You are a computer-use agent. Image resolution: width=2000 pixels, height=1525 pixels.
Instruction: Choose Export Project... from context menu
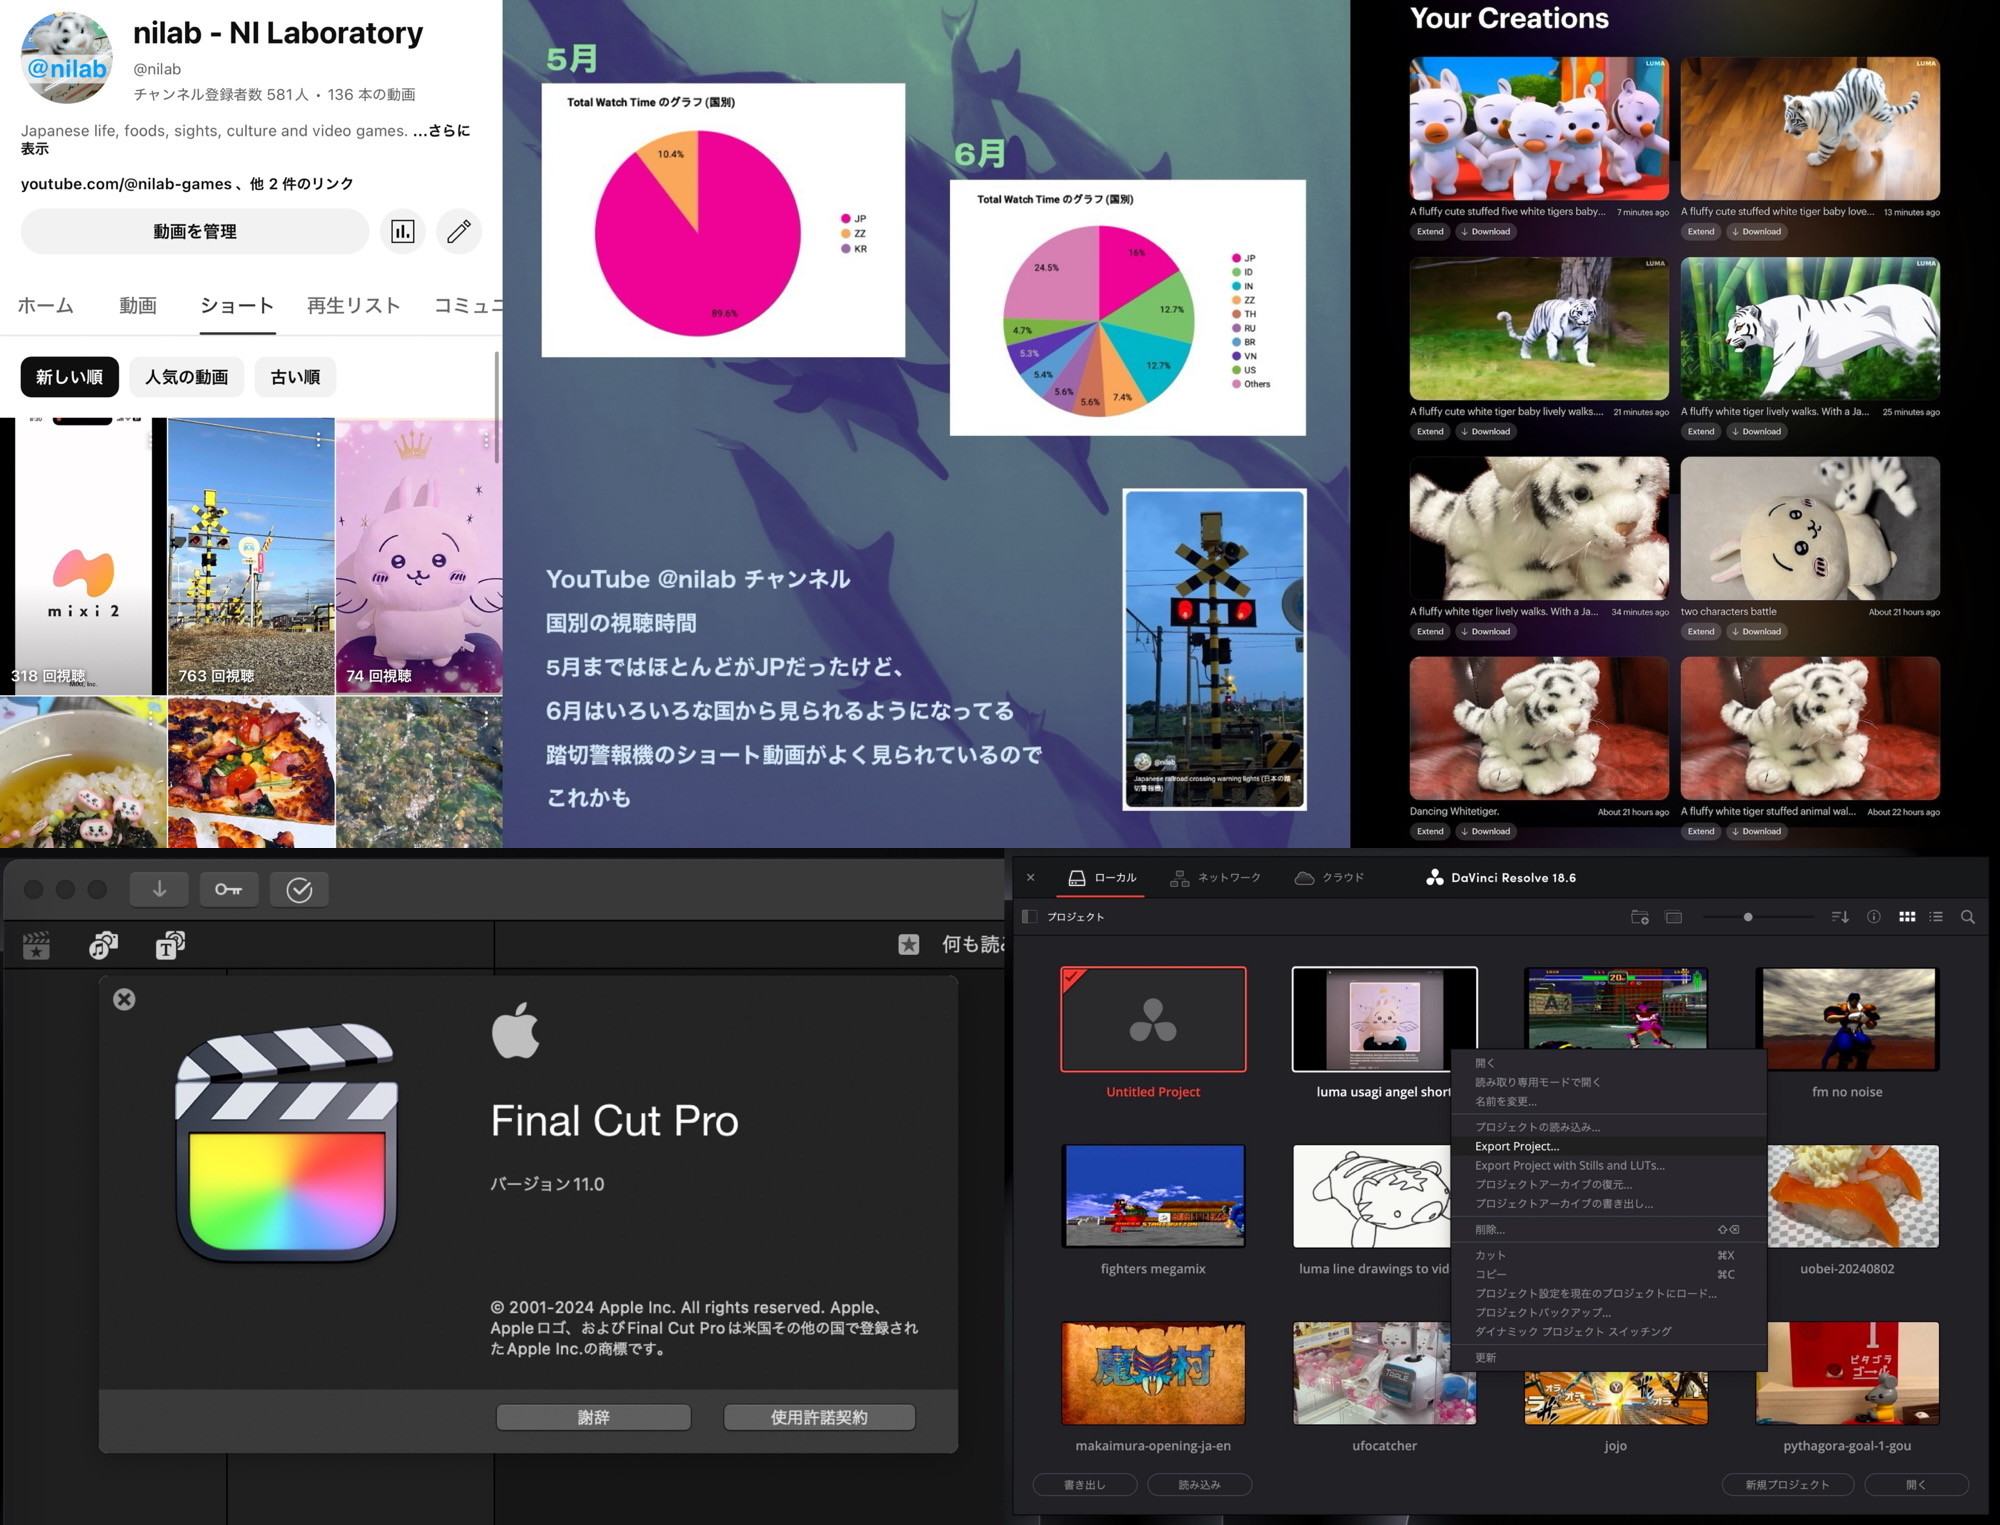tap(1517, 1146)
